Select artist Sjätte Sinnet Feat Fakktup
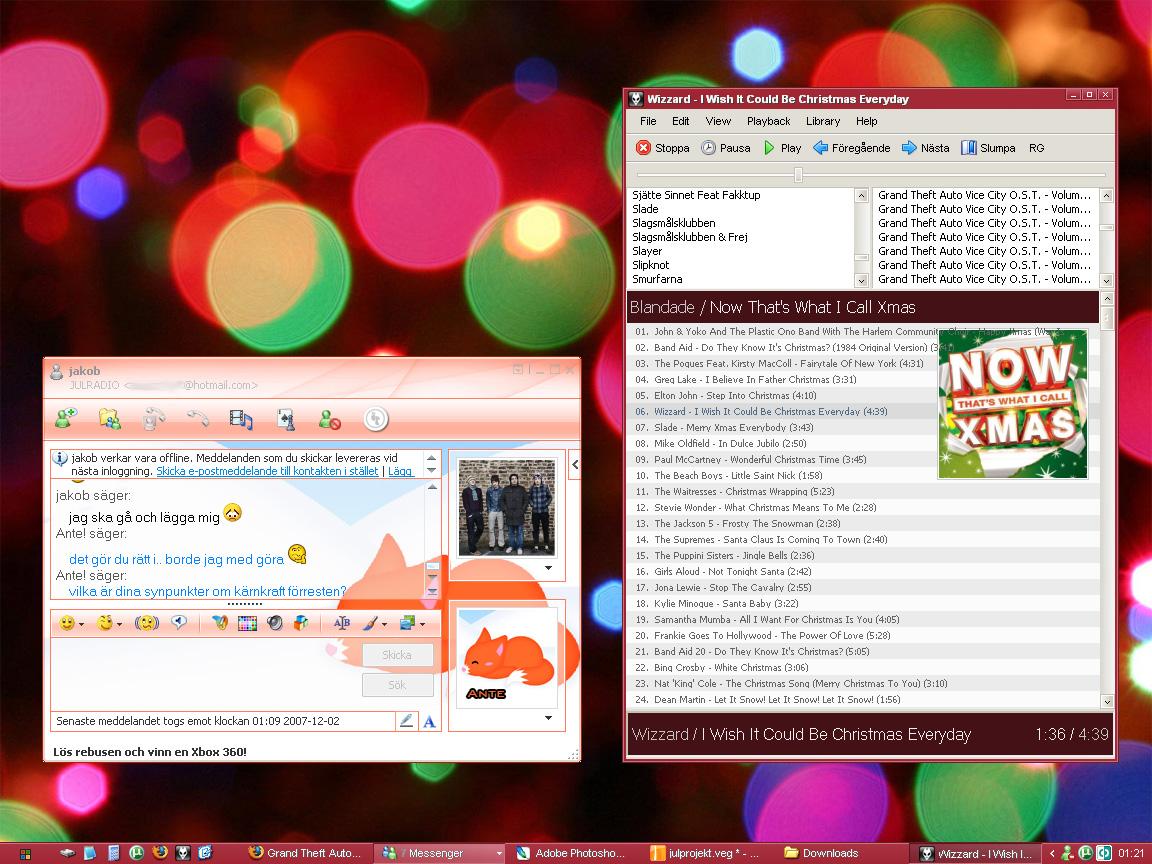Image resolution: width=1152 pixels, height=864 pixels. coord(696,195)
